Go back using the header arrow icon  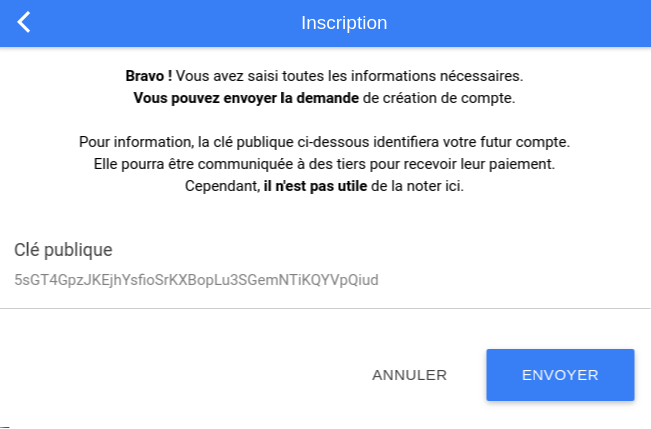pos(24,22)
